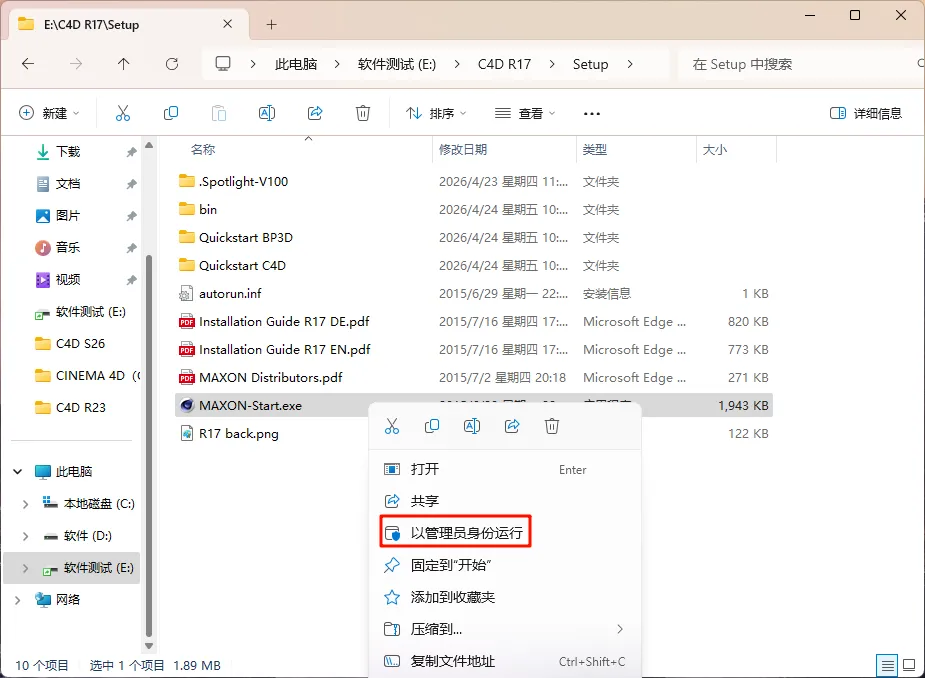Close the E:\C4D R17\Setup tab

pos(228,24)
